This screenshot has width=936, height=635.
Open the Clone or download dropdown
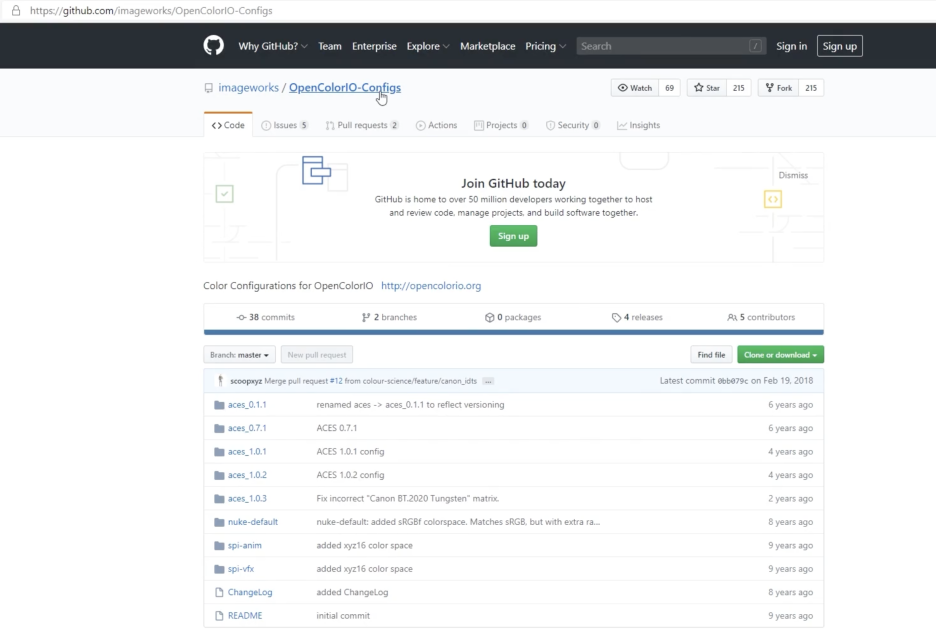pyautogui.click(x=780, y=355)
